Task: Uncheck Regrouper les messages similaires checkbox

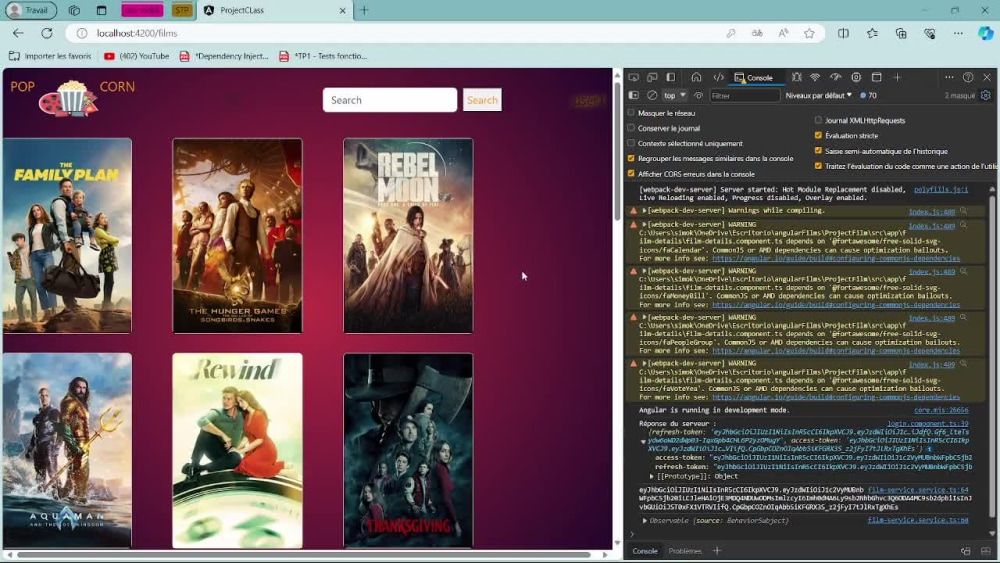Action: 631,158
